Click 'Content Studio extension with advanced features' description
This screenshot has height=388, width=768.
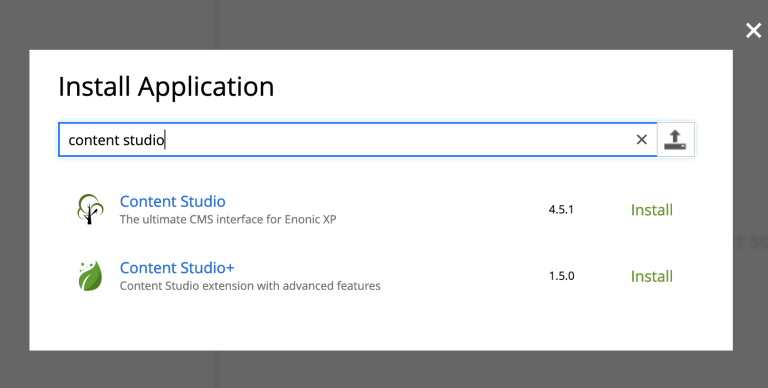[250, 286]
